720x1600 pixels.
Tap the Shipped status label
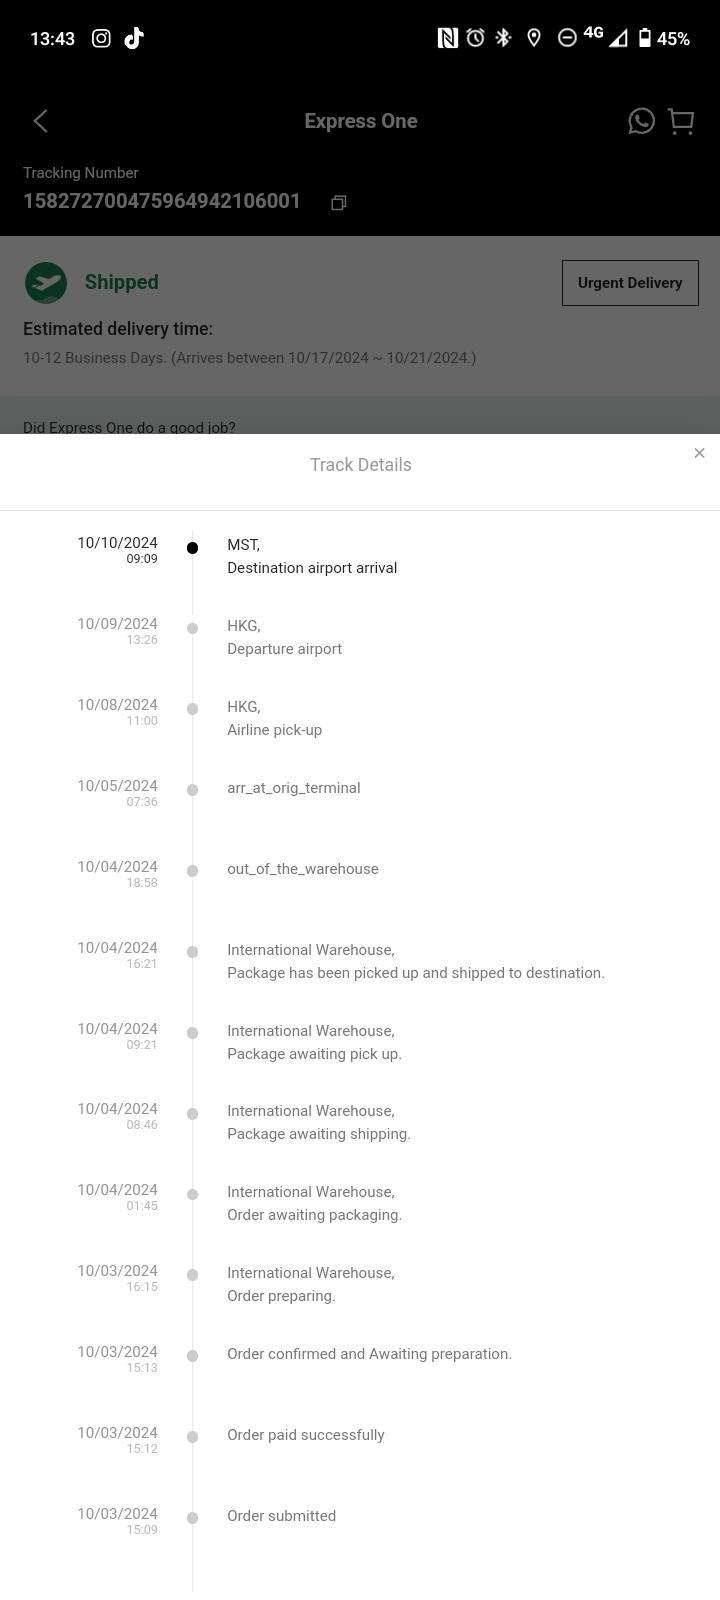121,282
